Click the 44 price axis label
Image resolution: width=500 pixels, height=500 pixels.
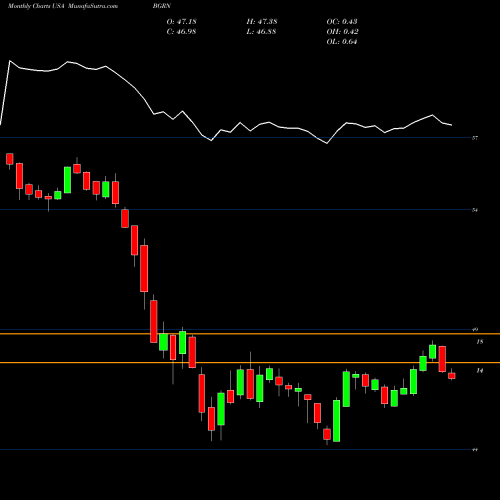pos(475,450)
